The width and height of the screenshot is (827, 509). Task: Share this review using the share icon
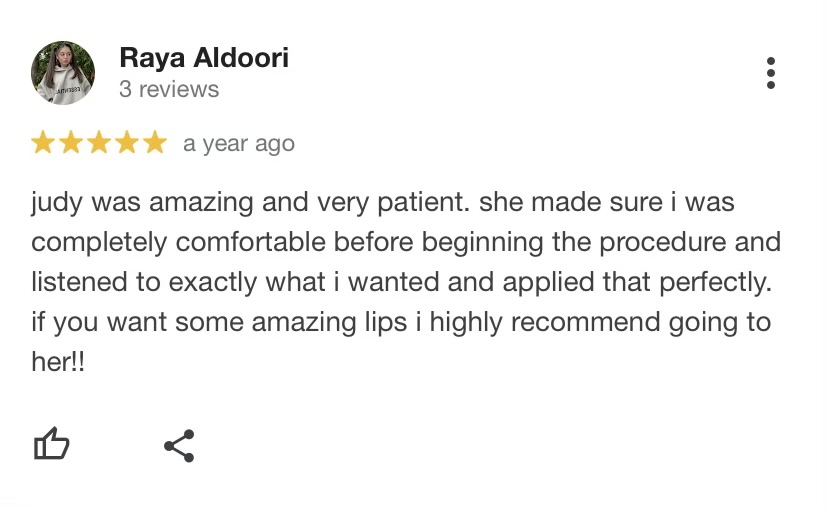click(x=179, y=446)
